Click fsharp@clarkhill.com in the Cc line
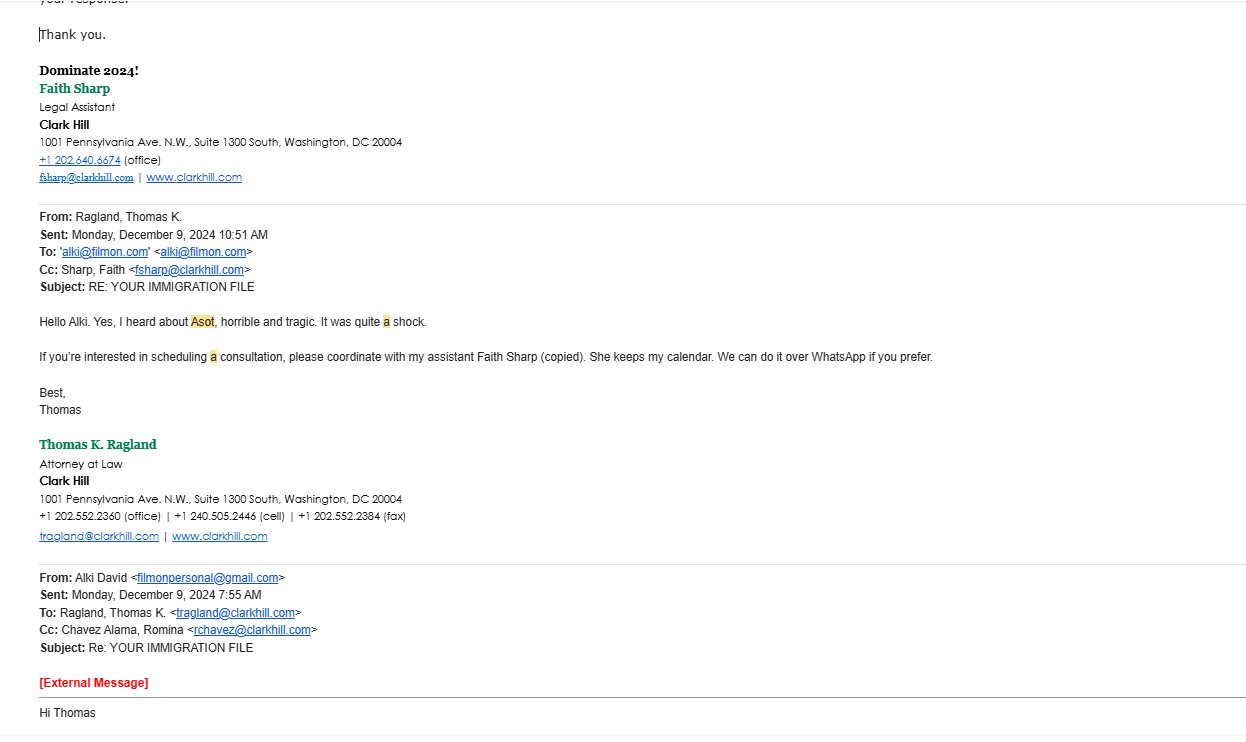The image size is (1246, 742). tap(189, 270)
